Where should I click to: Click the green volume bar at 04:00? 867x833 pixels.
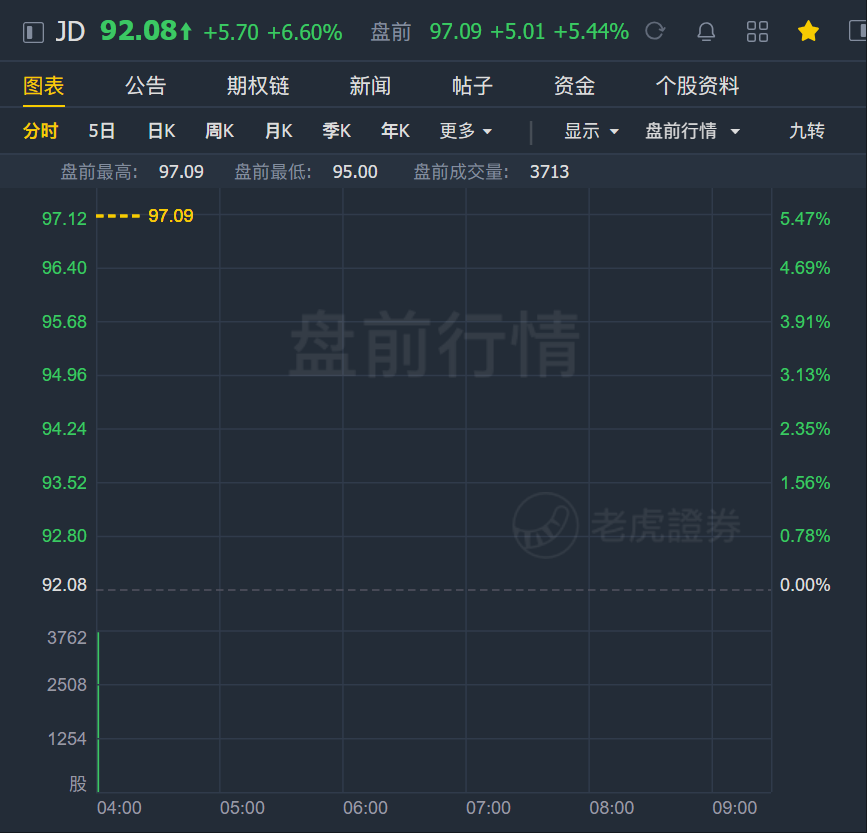(x=98, y=711)
